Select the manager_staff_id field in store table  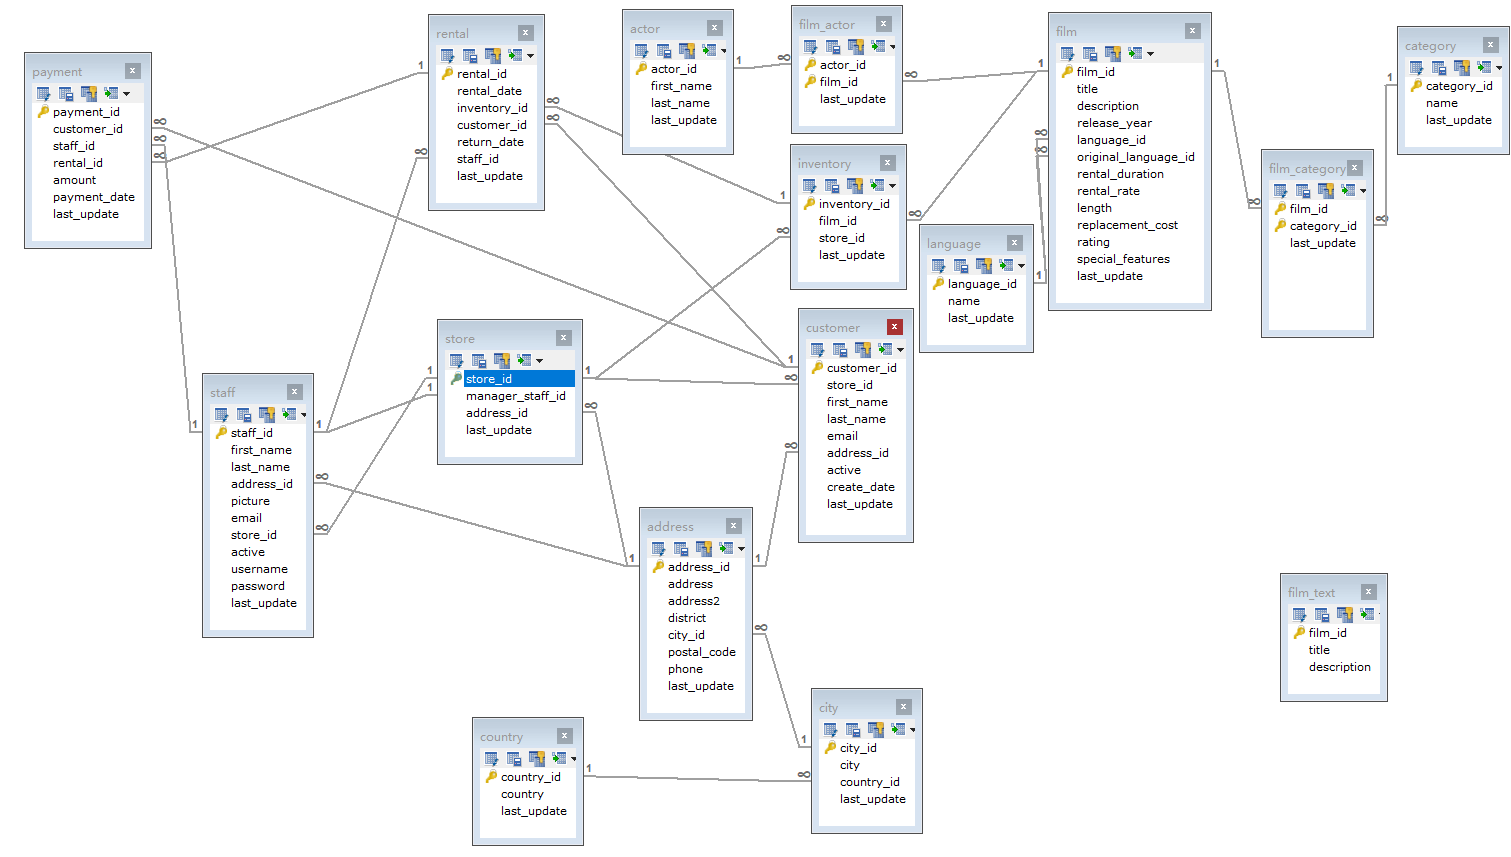[x=515, y=396]
